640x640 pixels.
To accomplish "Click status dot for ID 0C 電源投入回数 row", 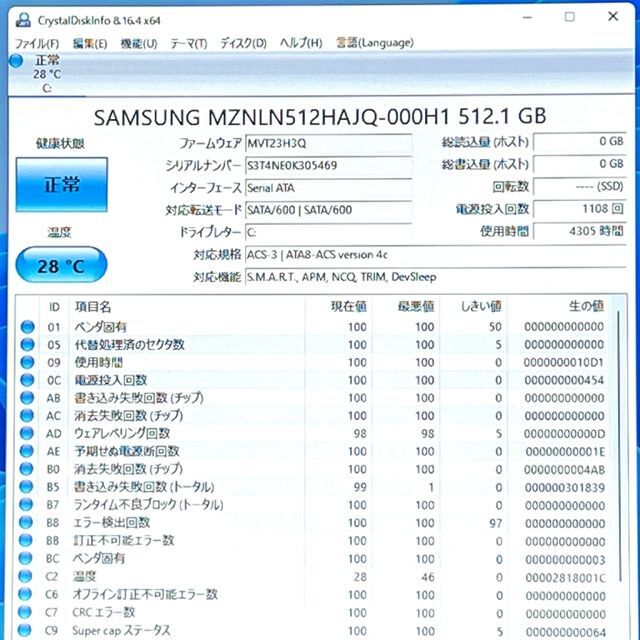I will pyautogui.click(x=27, y=380).
